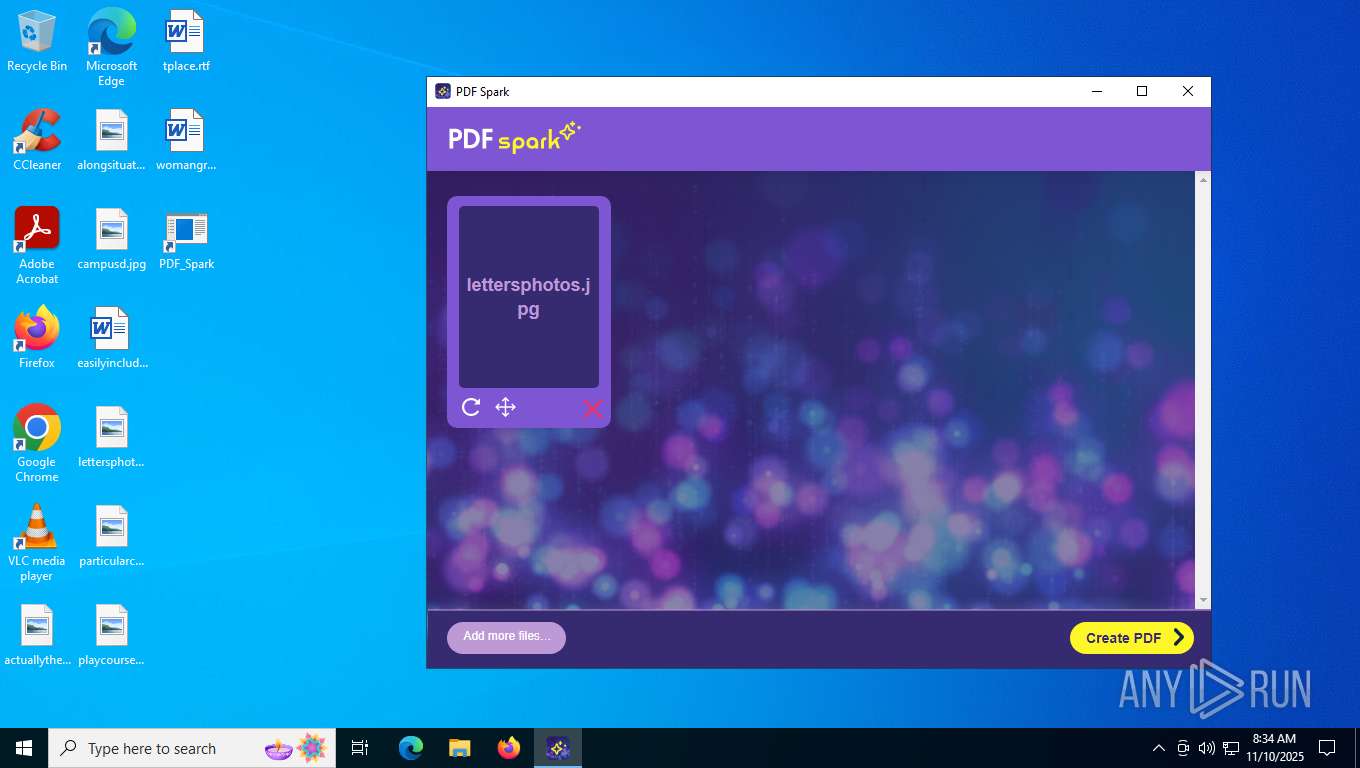Select the PDF_Spark desktop shortcut
This screenshot has width=1360, height=768.
point(186,239)
